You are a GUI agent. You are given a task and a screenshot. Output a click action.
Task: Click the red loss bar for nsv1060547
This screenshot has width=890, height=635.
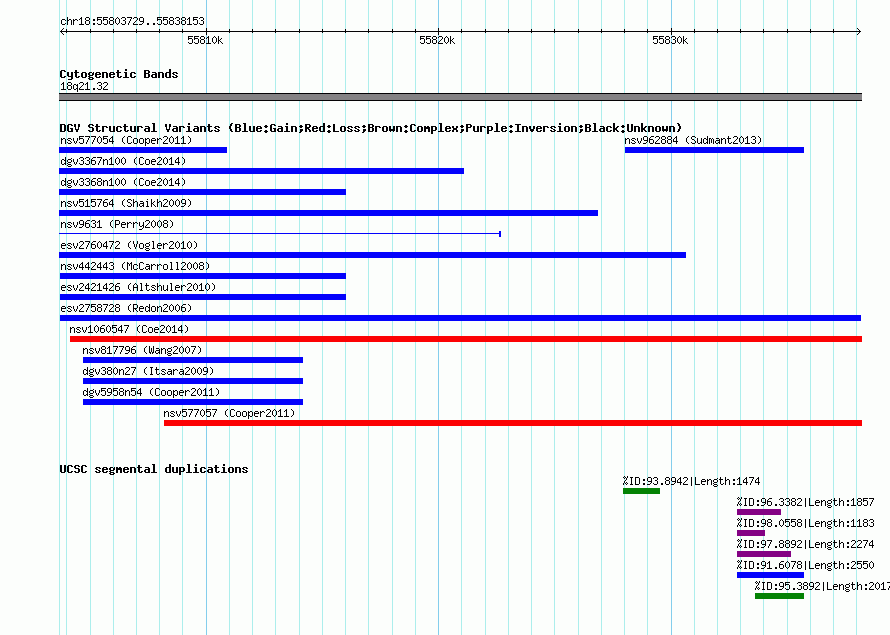466,339
